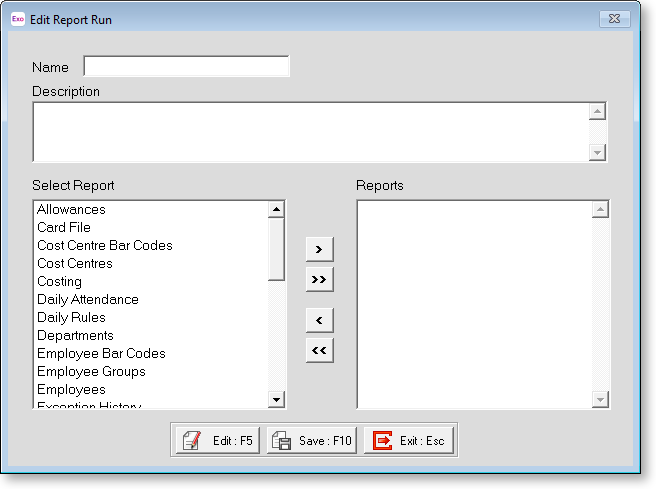Select the Departments report entry
656x489 pixels.
(x=75, y=336)
